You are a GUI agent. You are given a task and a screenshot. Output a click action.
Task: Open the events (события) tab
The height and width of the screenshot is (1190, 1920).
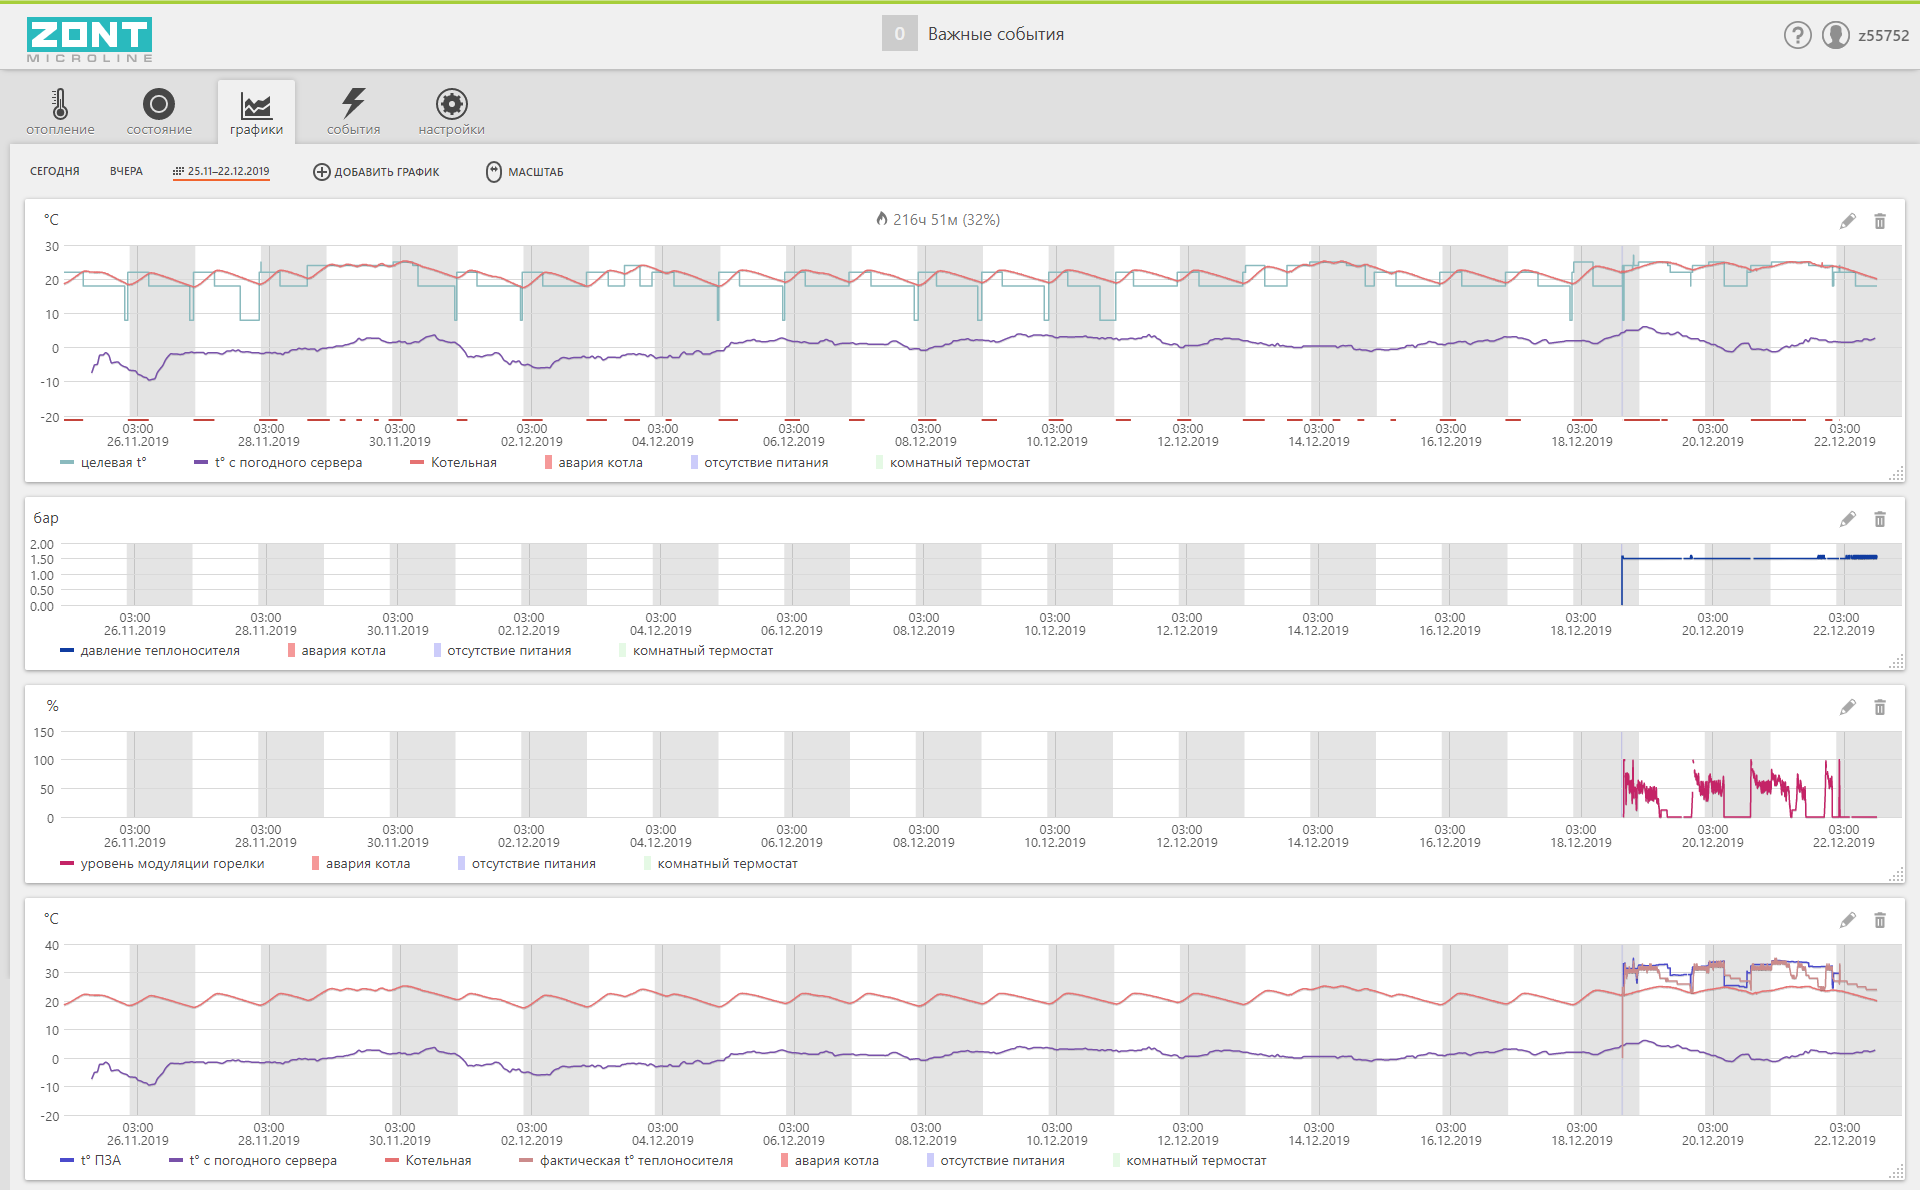coord(354,111)
